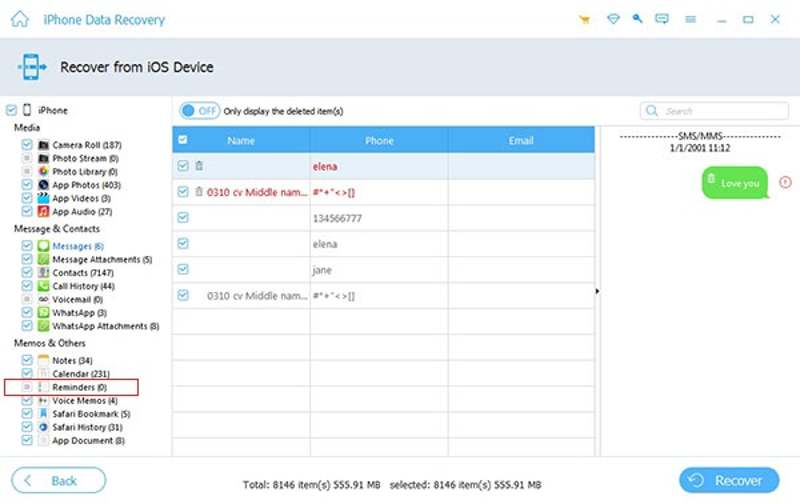Open WhatsApp category in sidebar
The width and height of the screenshot is (800, 504).
click(x=72, y=313)
